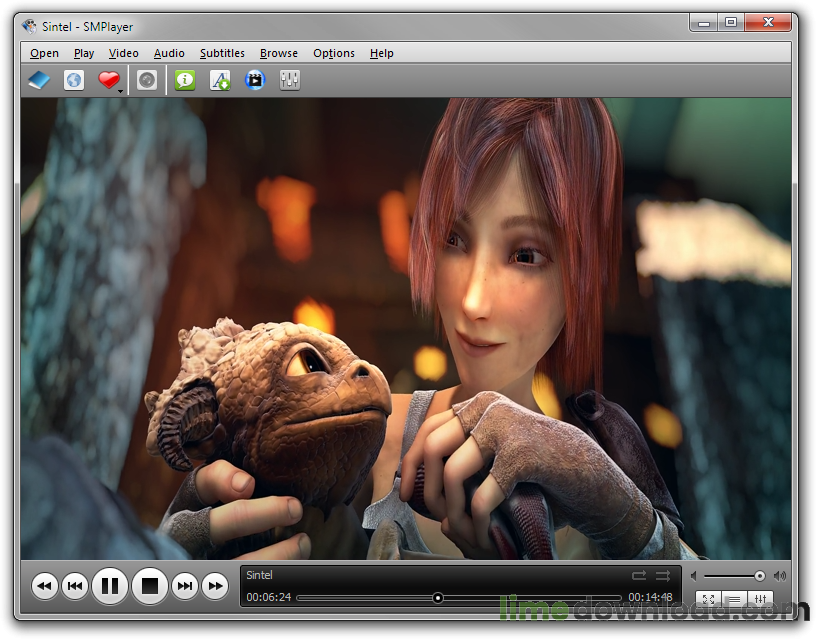
Task: Toggle fullscreen mode button
Action: click(x=708, y=599)
